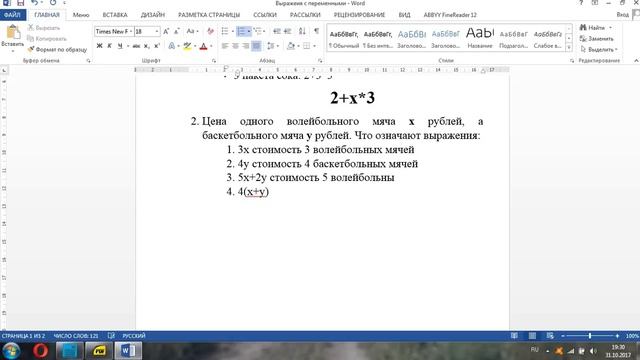Toggle superscript formatting
Viewport: 640px width, 360px height.
click(157, 46)
